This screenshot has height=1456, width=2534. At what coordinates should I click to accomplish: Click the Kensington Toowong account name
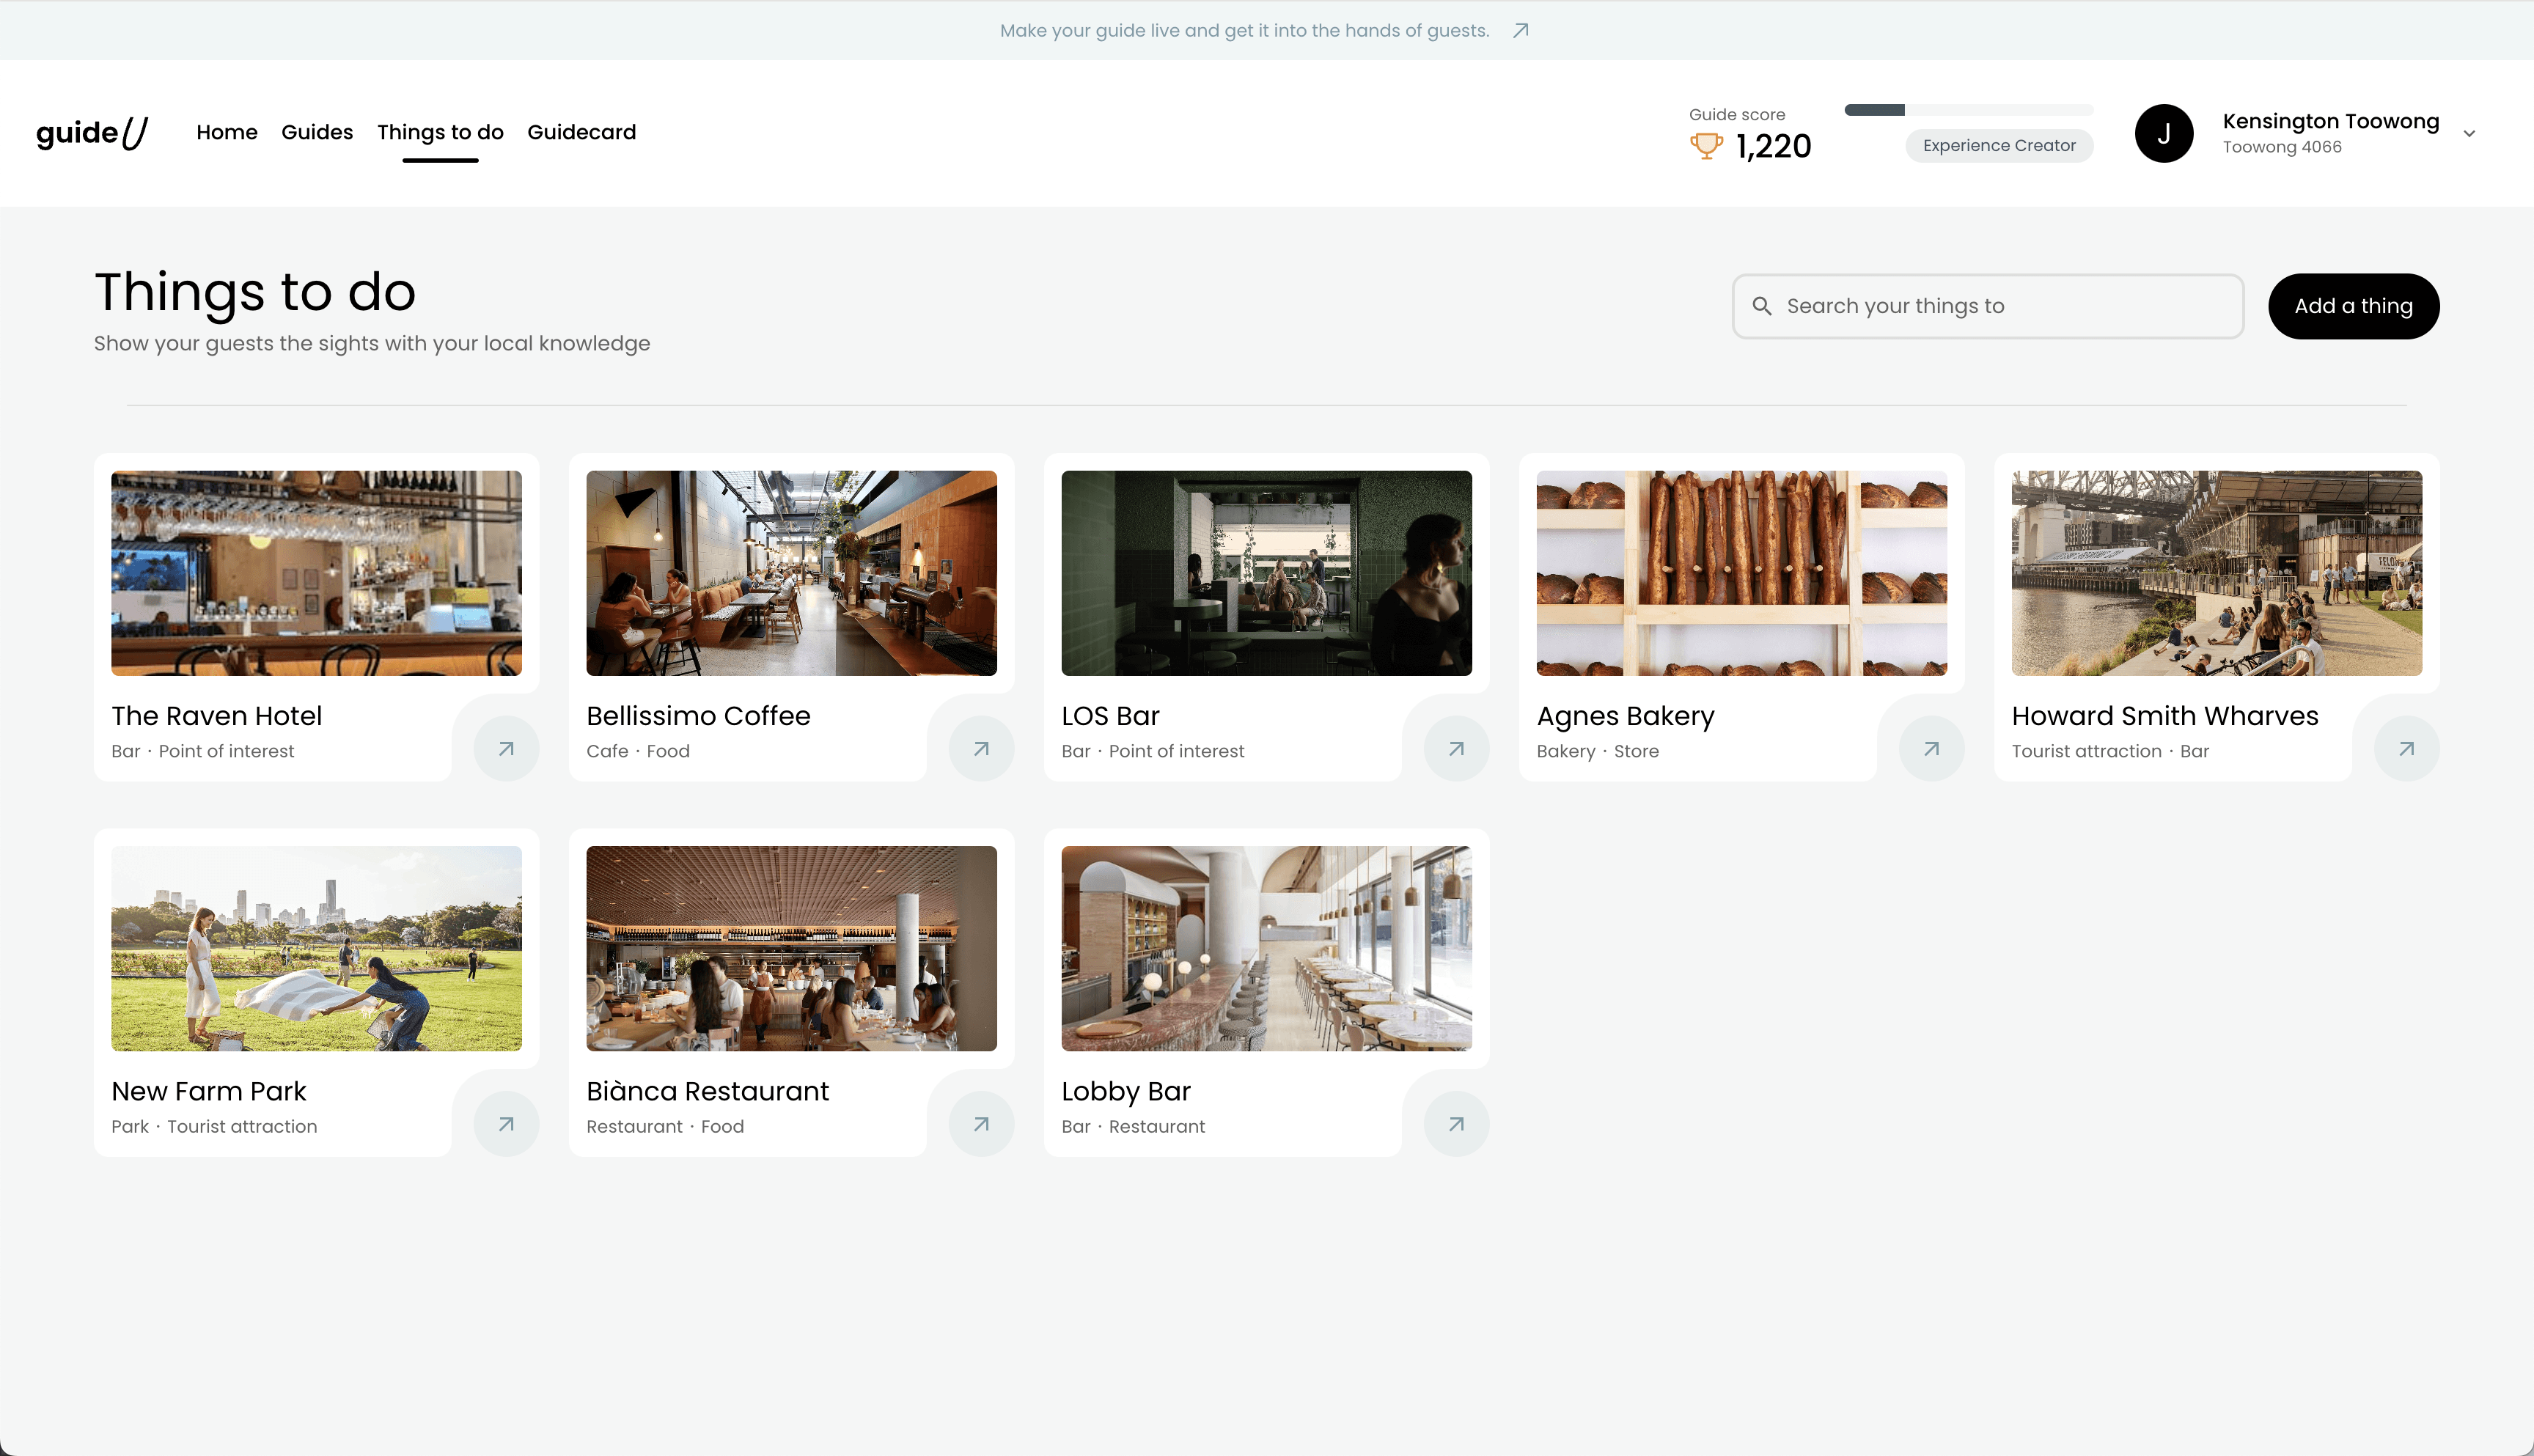[x=2330, y=121]
